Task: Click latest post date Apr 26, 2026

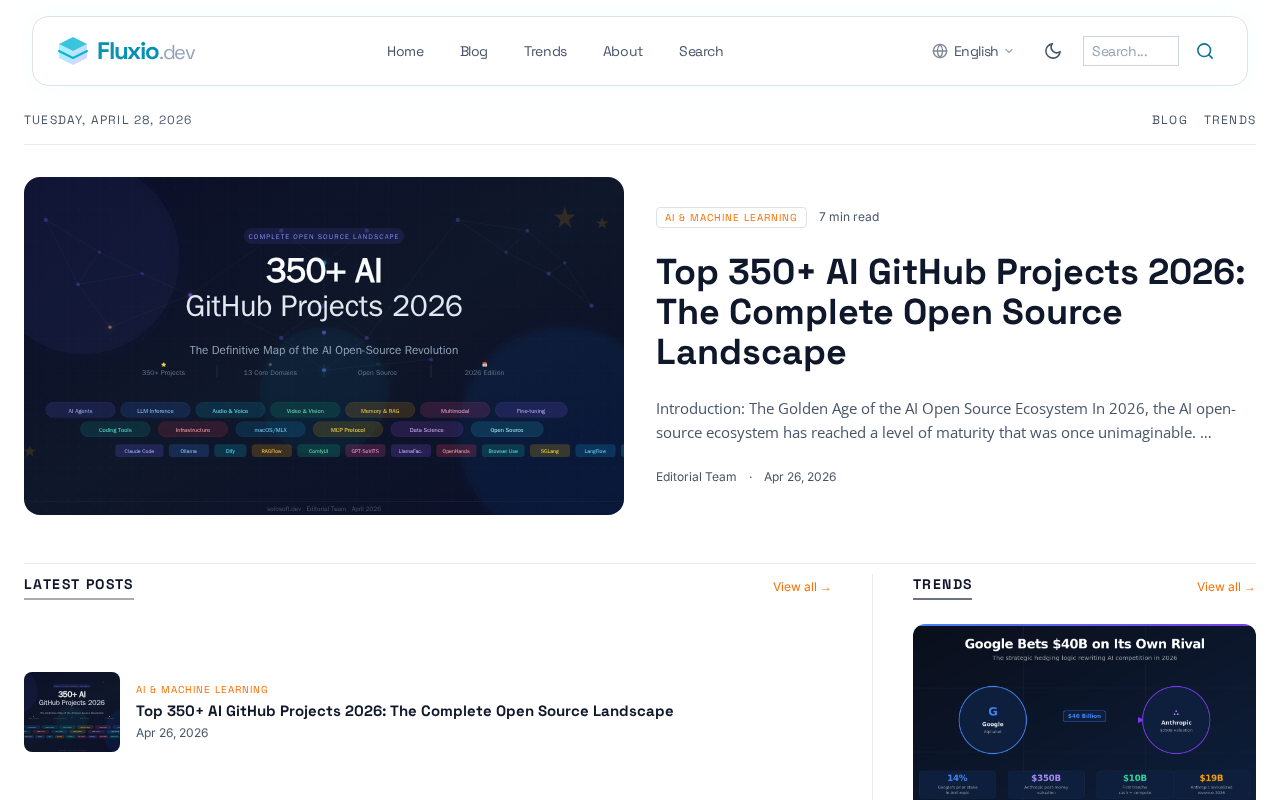Action: tap(172, 733)
